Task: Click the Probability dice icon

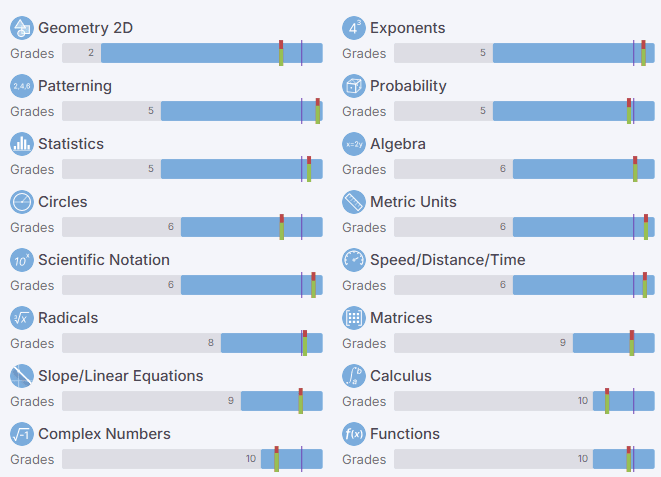Action: click(354, 86)
